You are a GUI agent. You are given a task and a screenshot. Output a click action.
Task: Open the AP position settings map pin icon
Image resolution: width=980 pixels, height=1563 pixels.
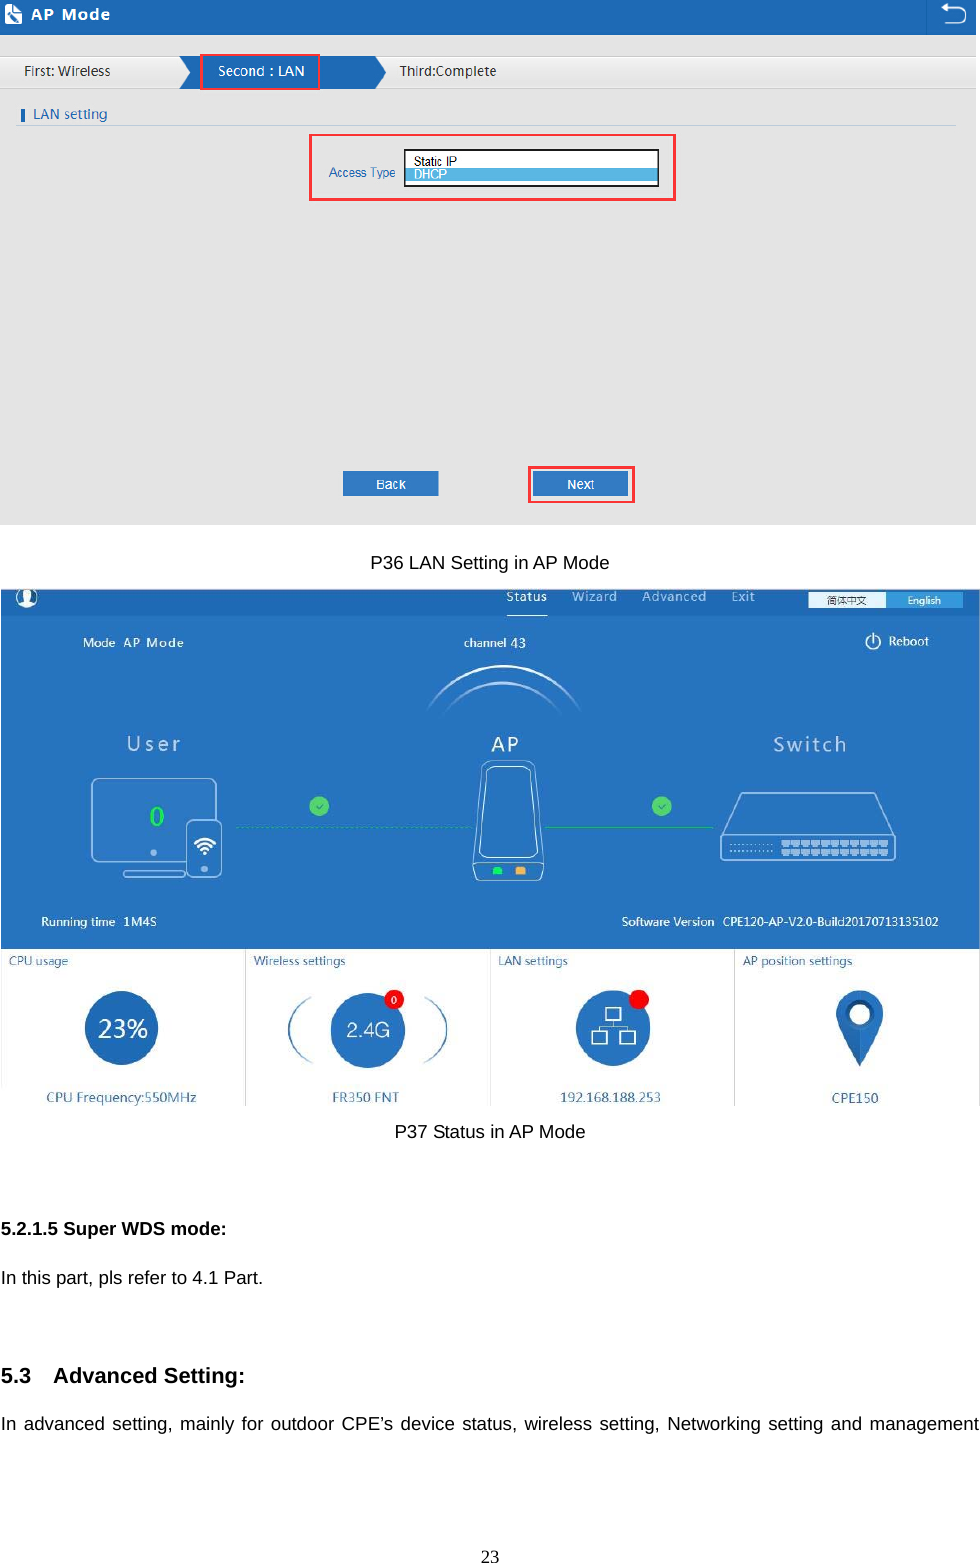coord(858,1027)
